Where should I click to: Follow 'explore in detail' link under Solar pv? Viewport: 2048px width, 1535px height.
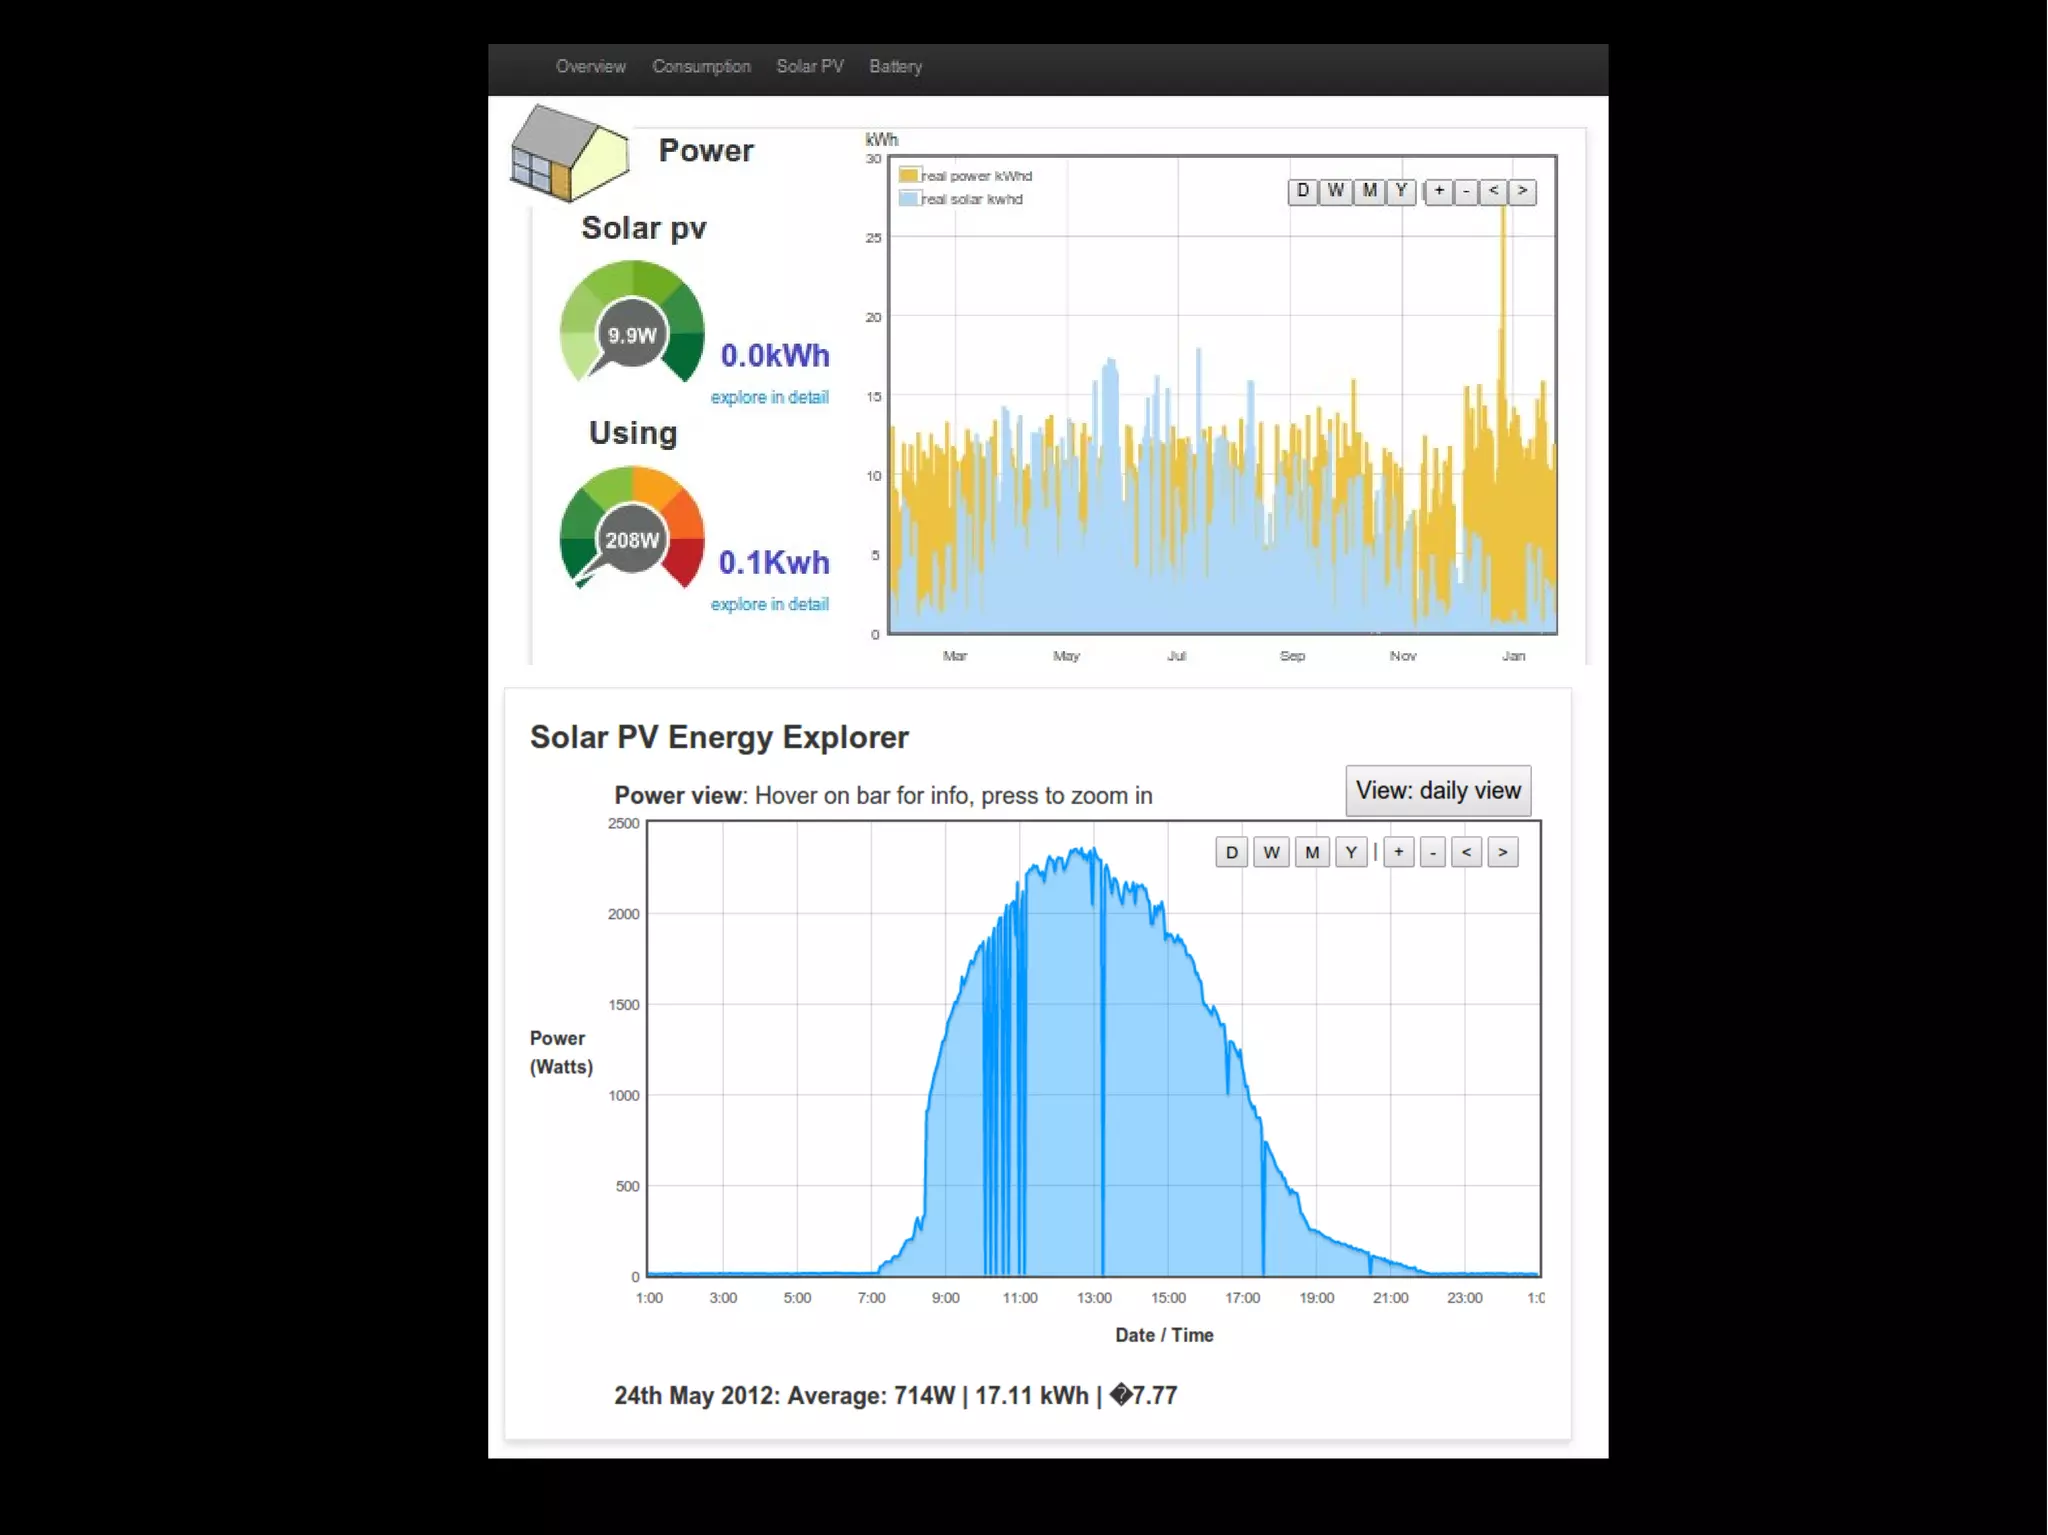click(x=769, y=397)
